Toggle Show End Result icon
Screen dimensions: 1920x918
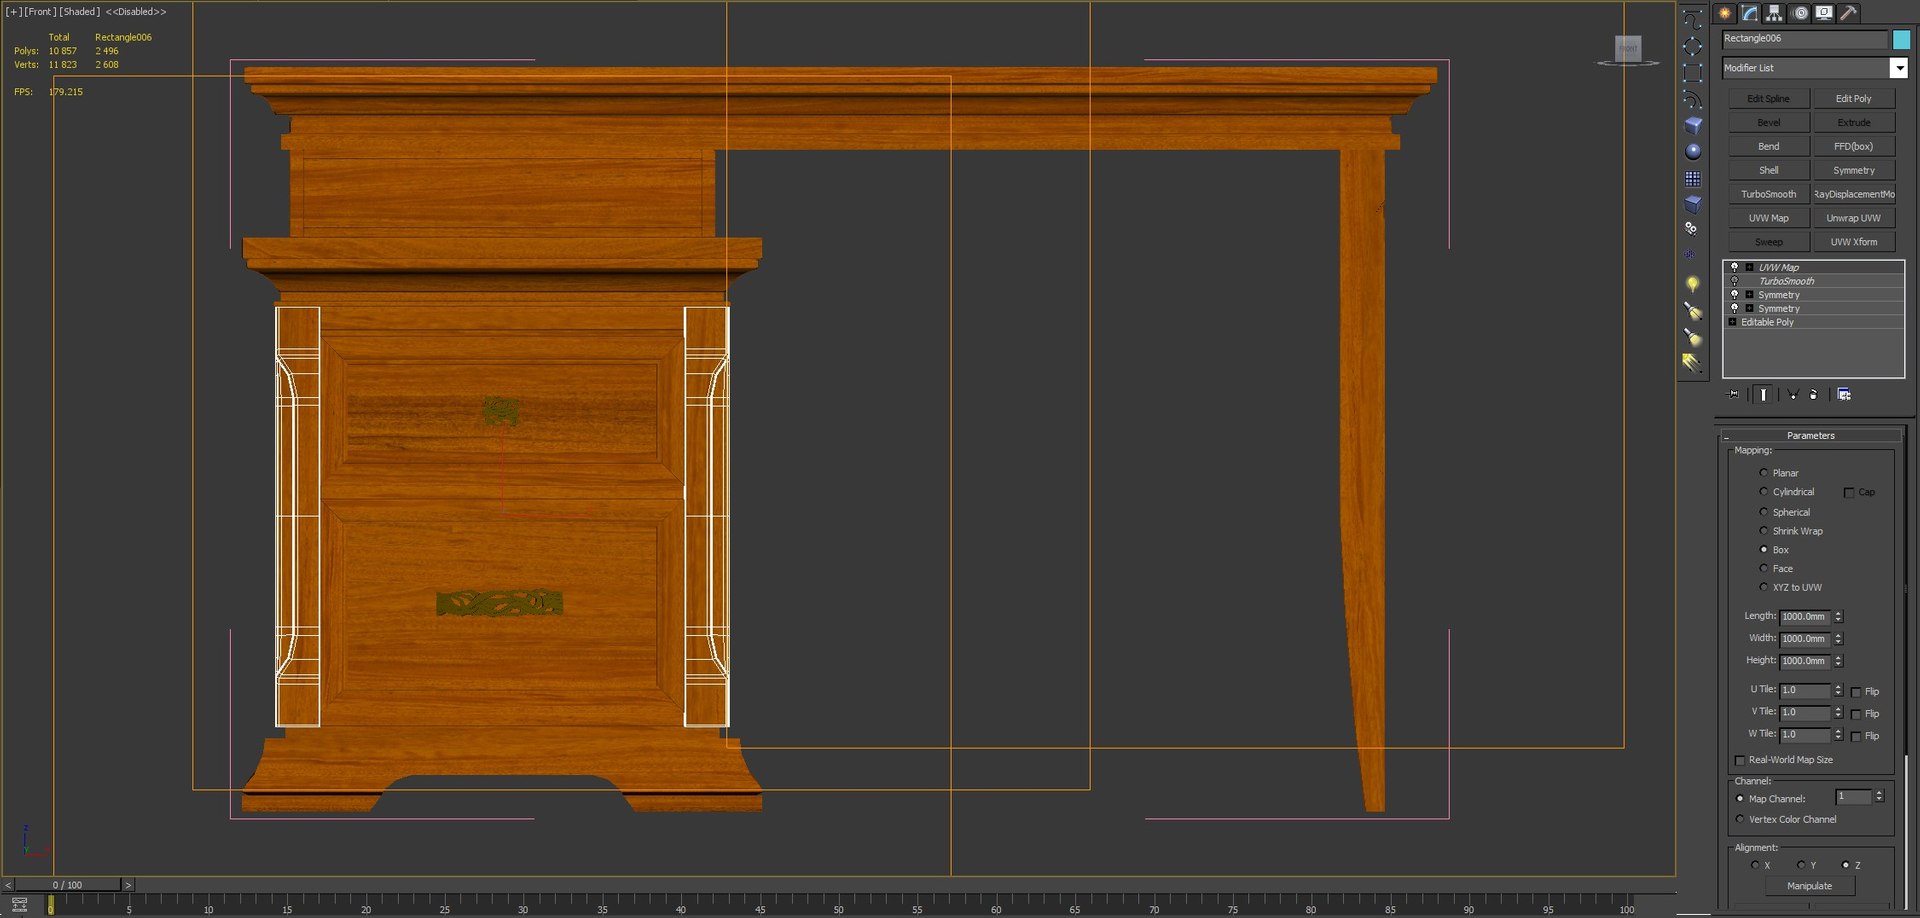[1764, 395]
